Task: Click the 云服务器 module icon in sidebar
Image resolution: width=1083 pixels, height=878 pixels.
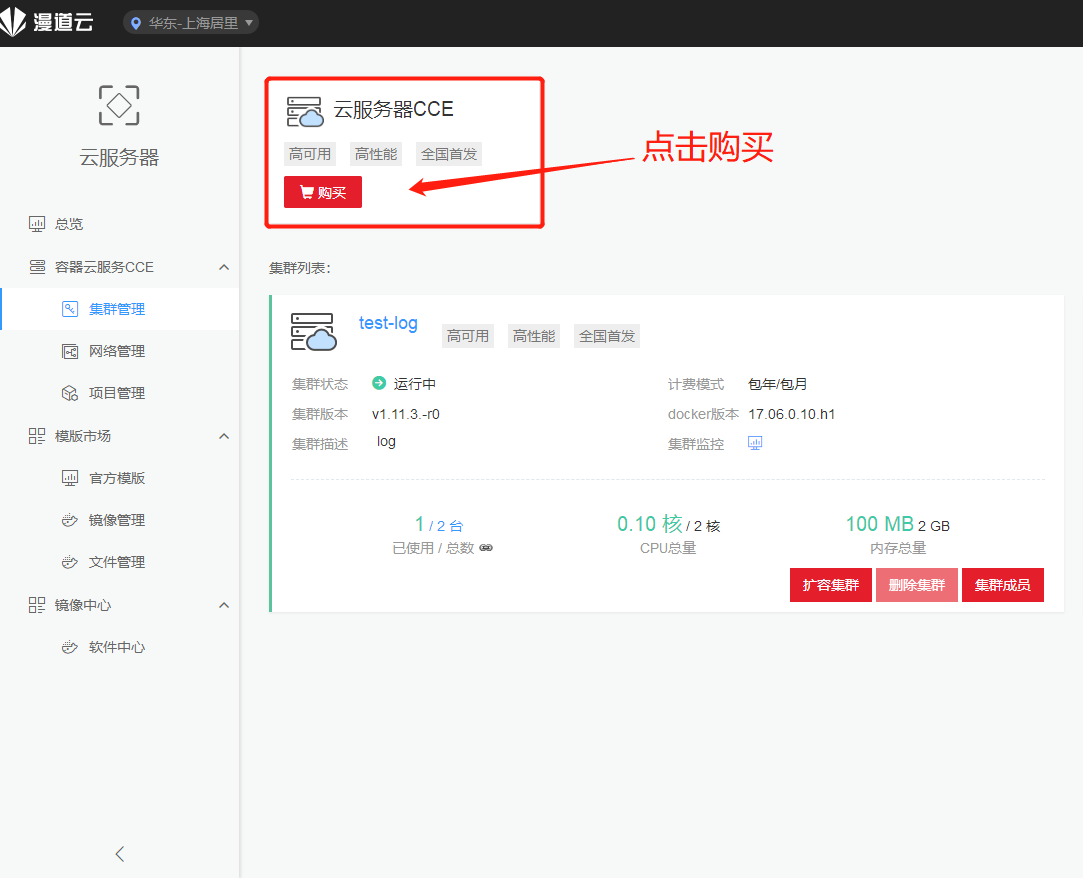Action: 119,106
